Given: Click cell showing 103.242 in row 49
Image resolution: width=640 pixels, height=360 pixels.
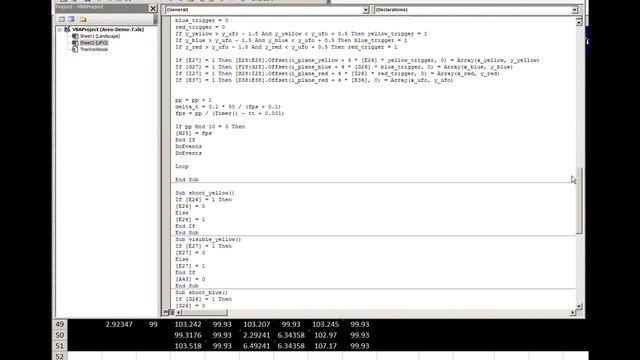Looking at the screenshot, I should tap(188, 324).
